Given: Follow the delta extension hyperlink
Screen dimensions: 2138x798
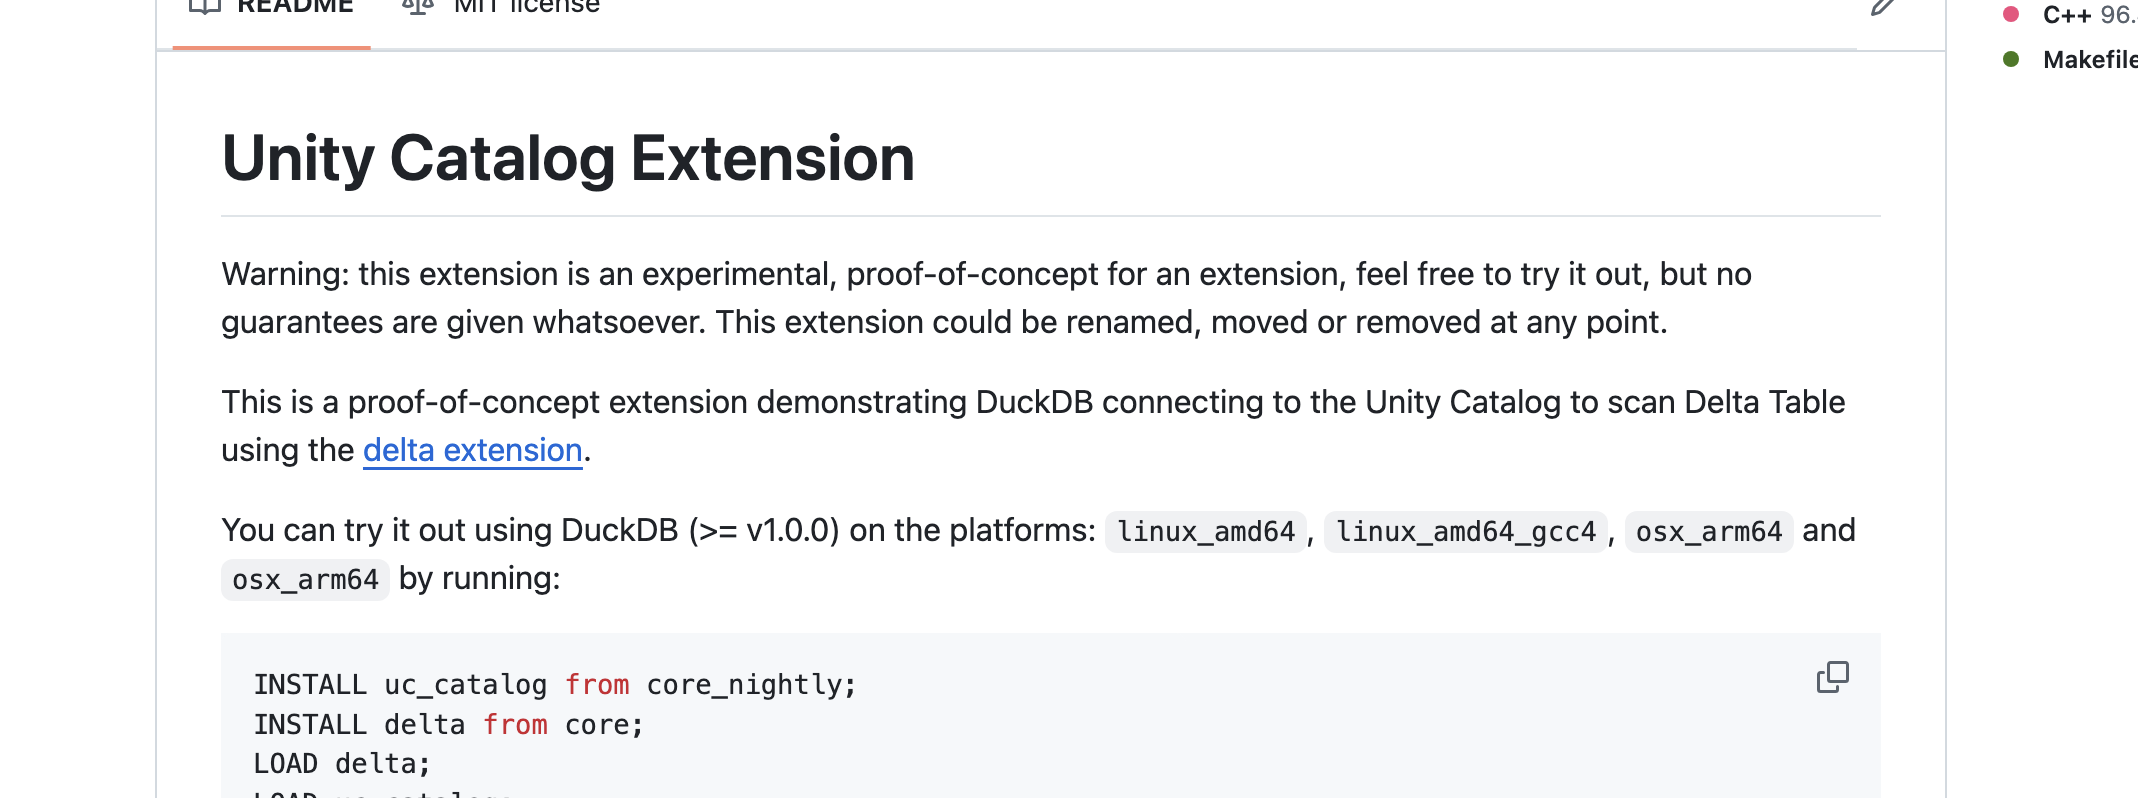Looking at the screenshot, I should [472, 450].
